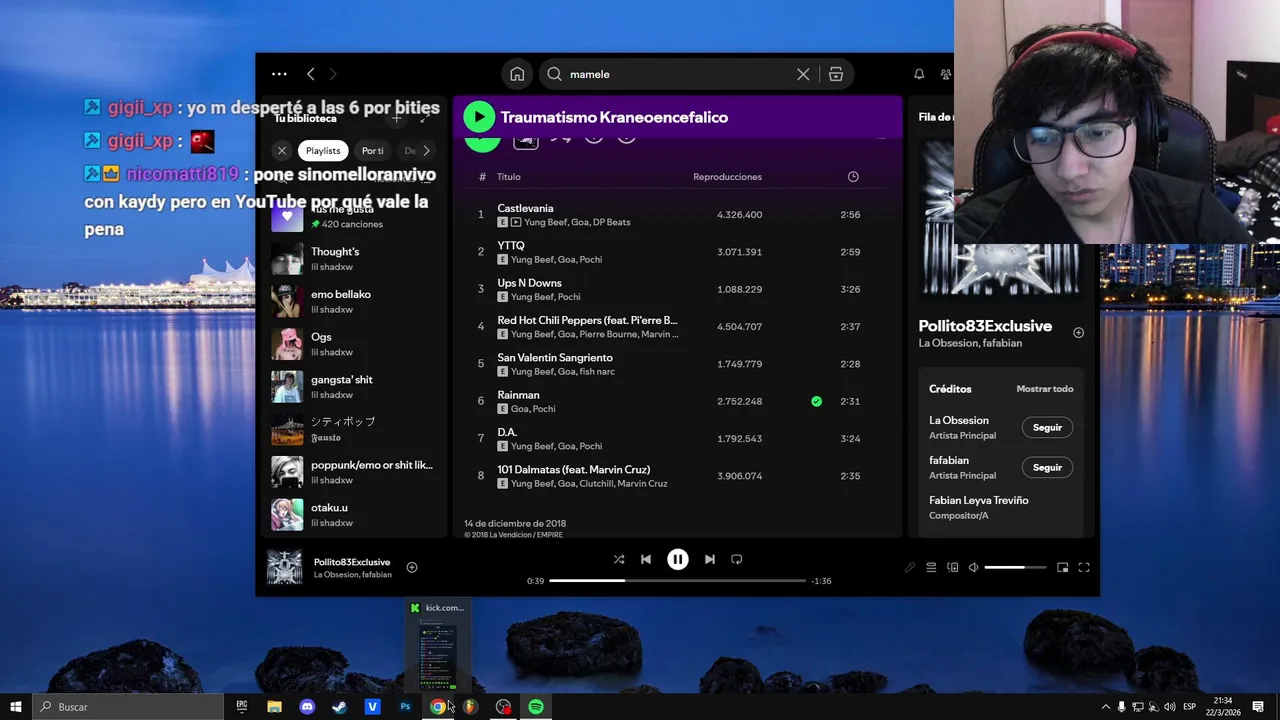
Task: Mute Spotify with the speaker icon
Action: [x=973, y=567]
